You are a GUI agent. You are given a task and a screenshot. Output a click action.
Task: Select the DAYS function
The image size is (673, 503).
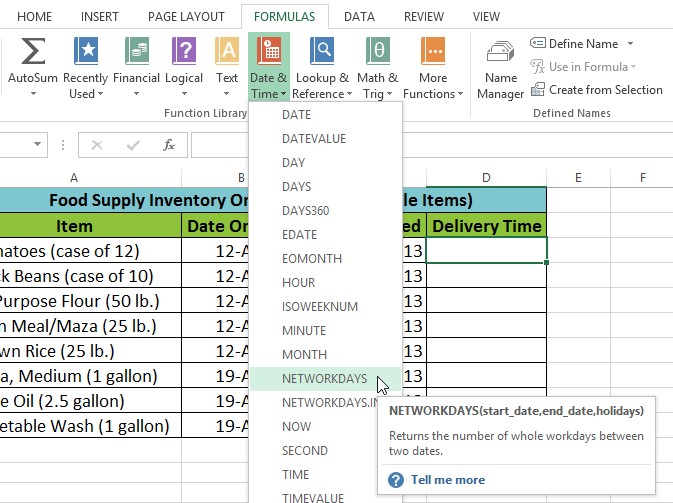[325, 187]
